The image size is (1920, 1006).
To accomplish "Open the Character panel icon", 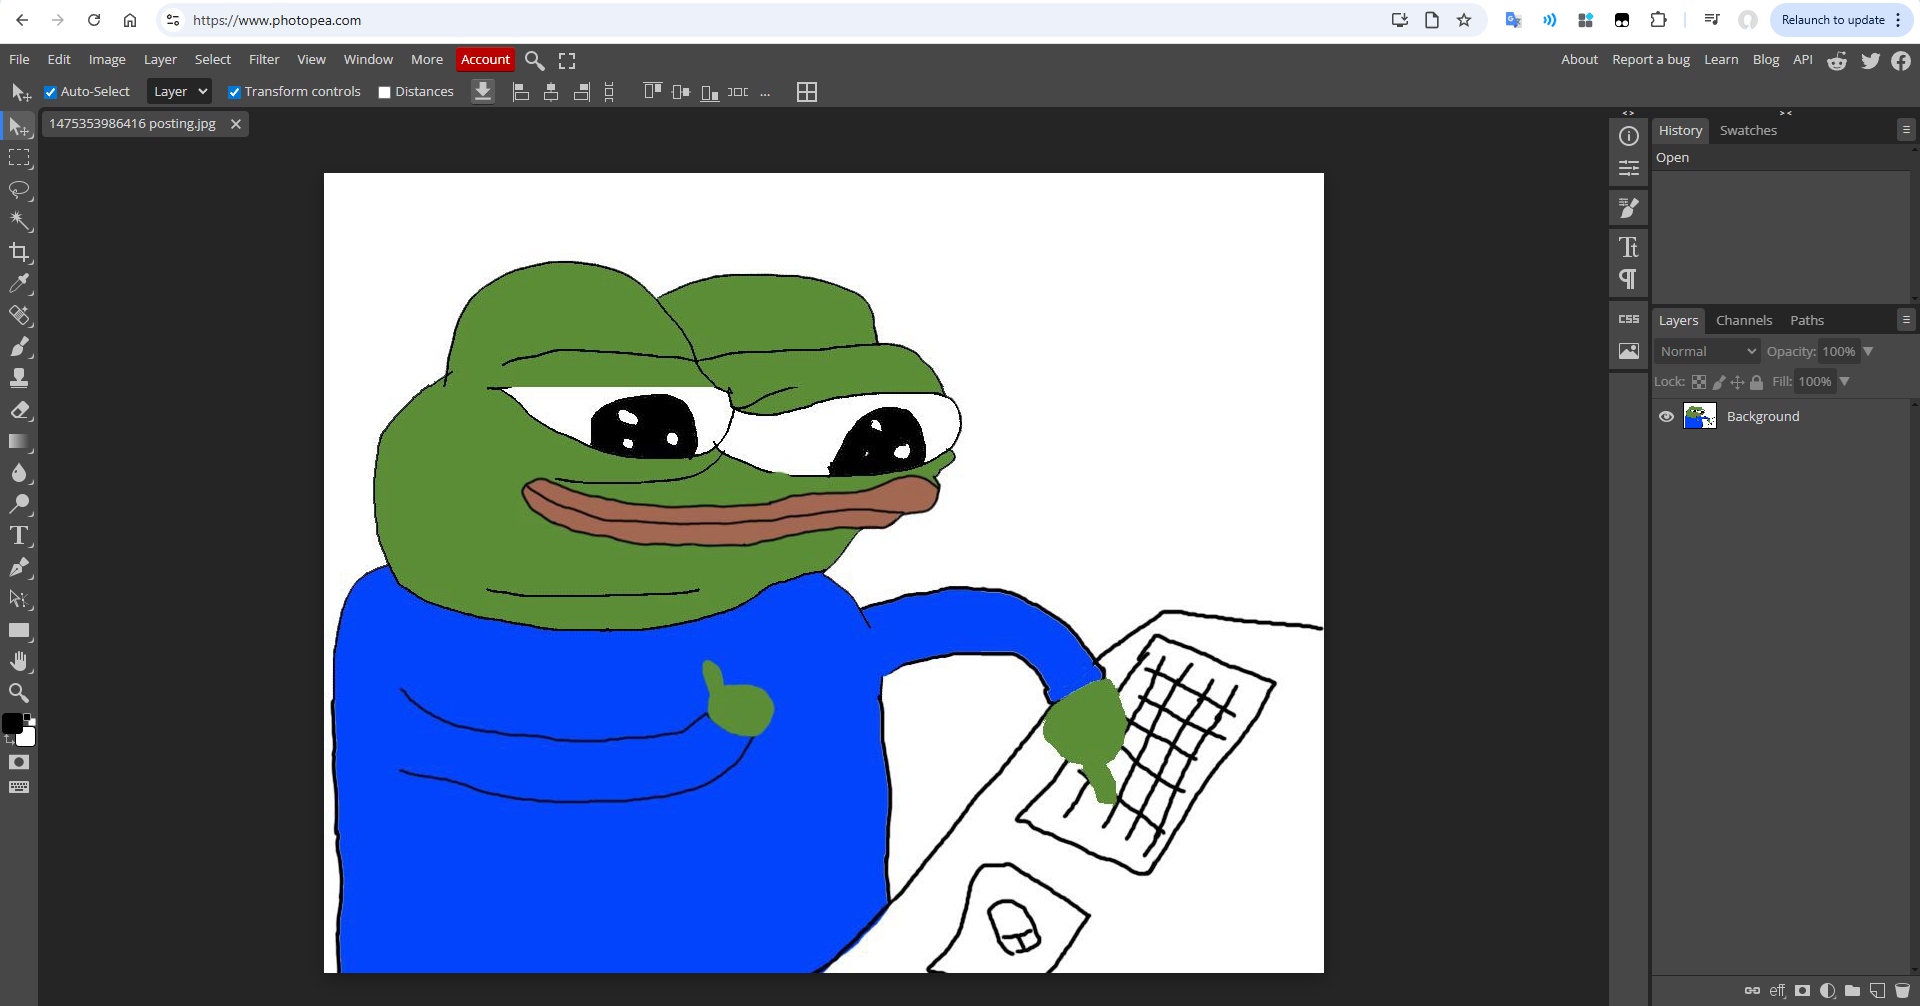I will [1629, 247].
